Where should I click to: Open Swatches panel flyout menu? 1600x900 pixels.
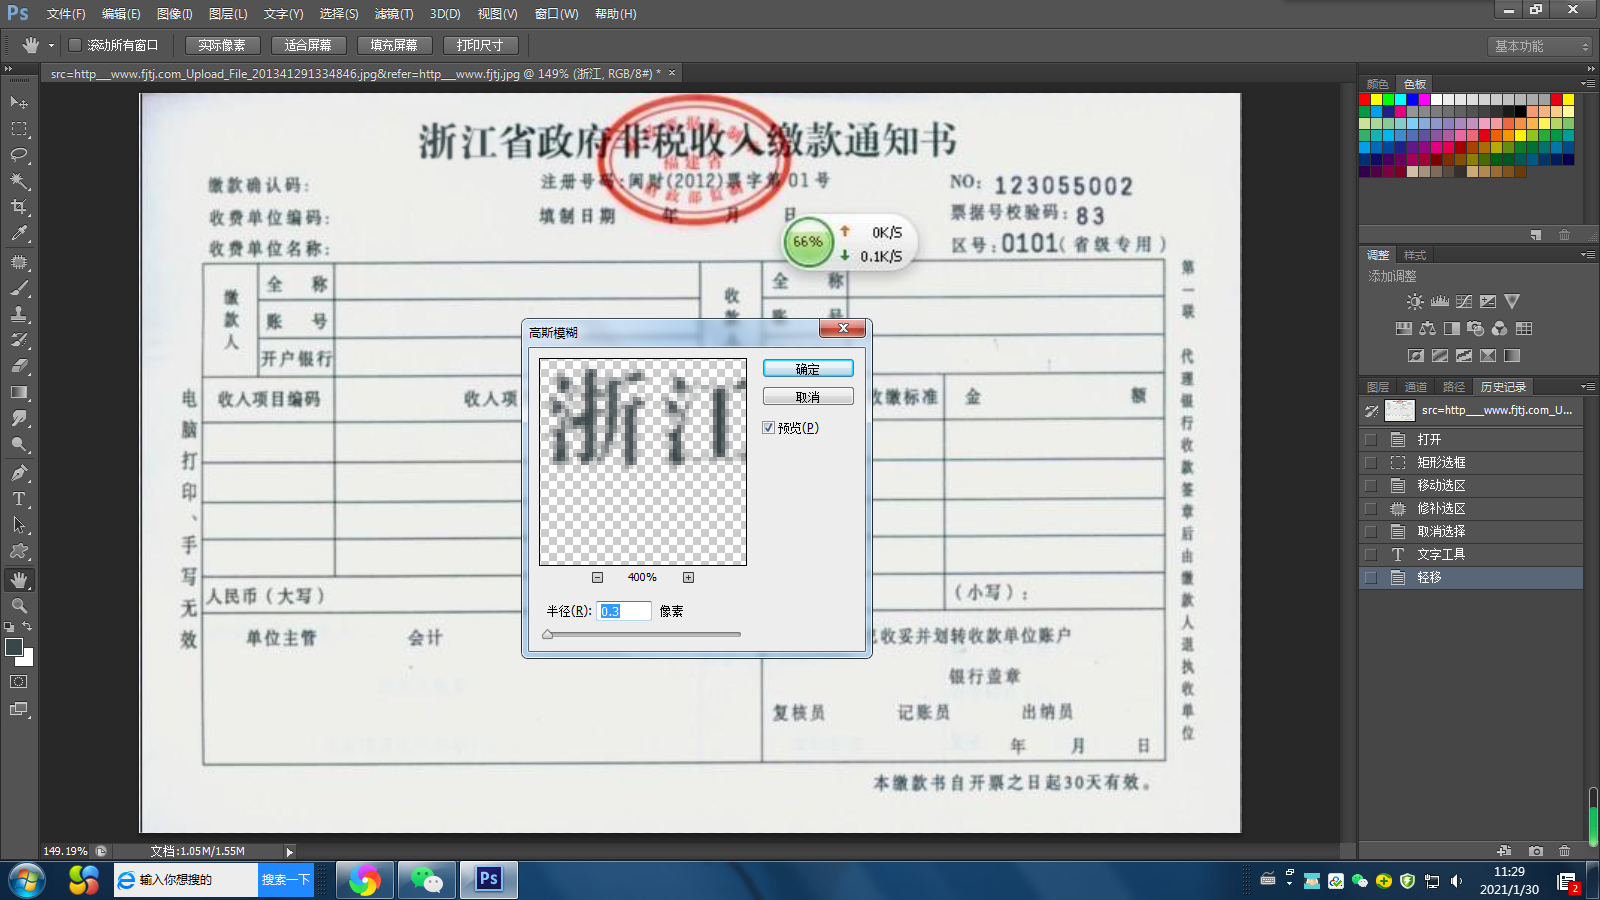(x=1587, y=84)
